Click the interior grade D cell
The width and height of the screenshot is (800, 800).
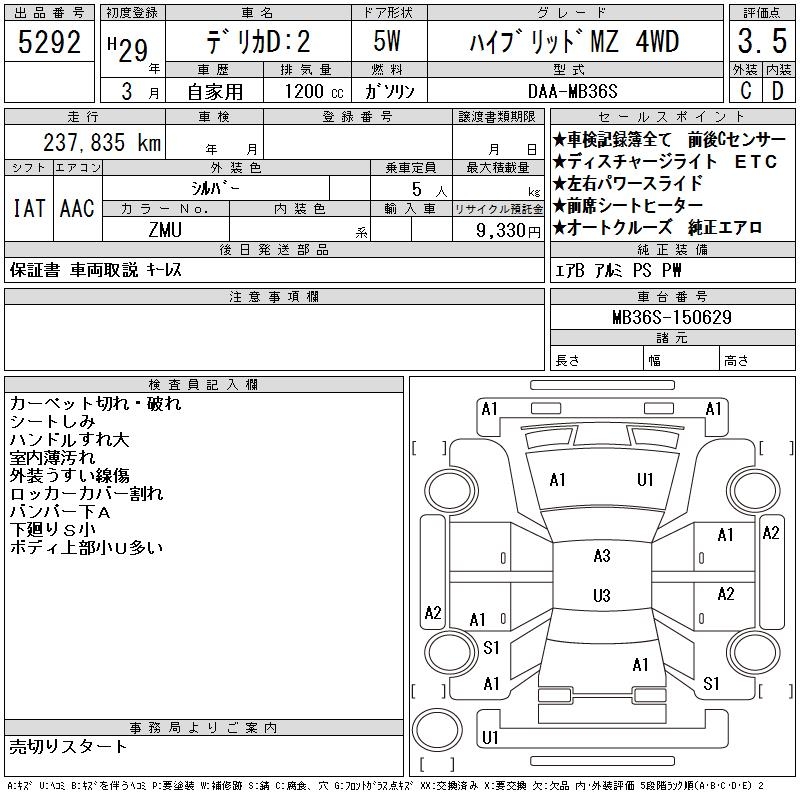click(x=776, y=91)
